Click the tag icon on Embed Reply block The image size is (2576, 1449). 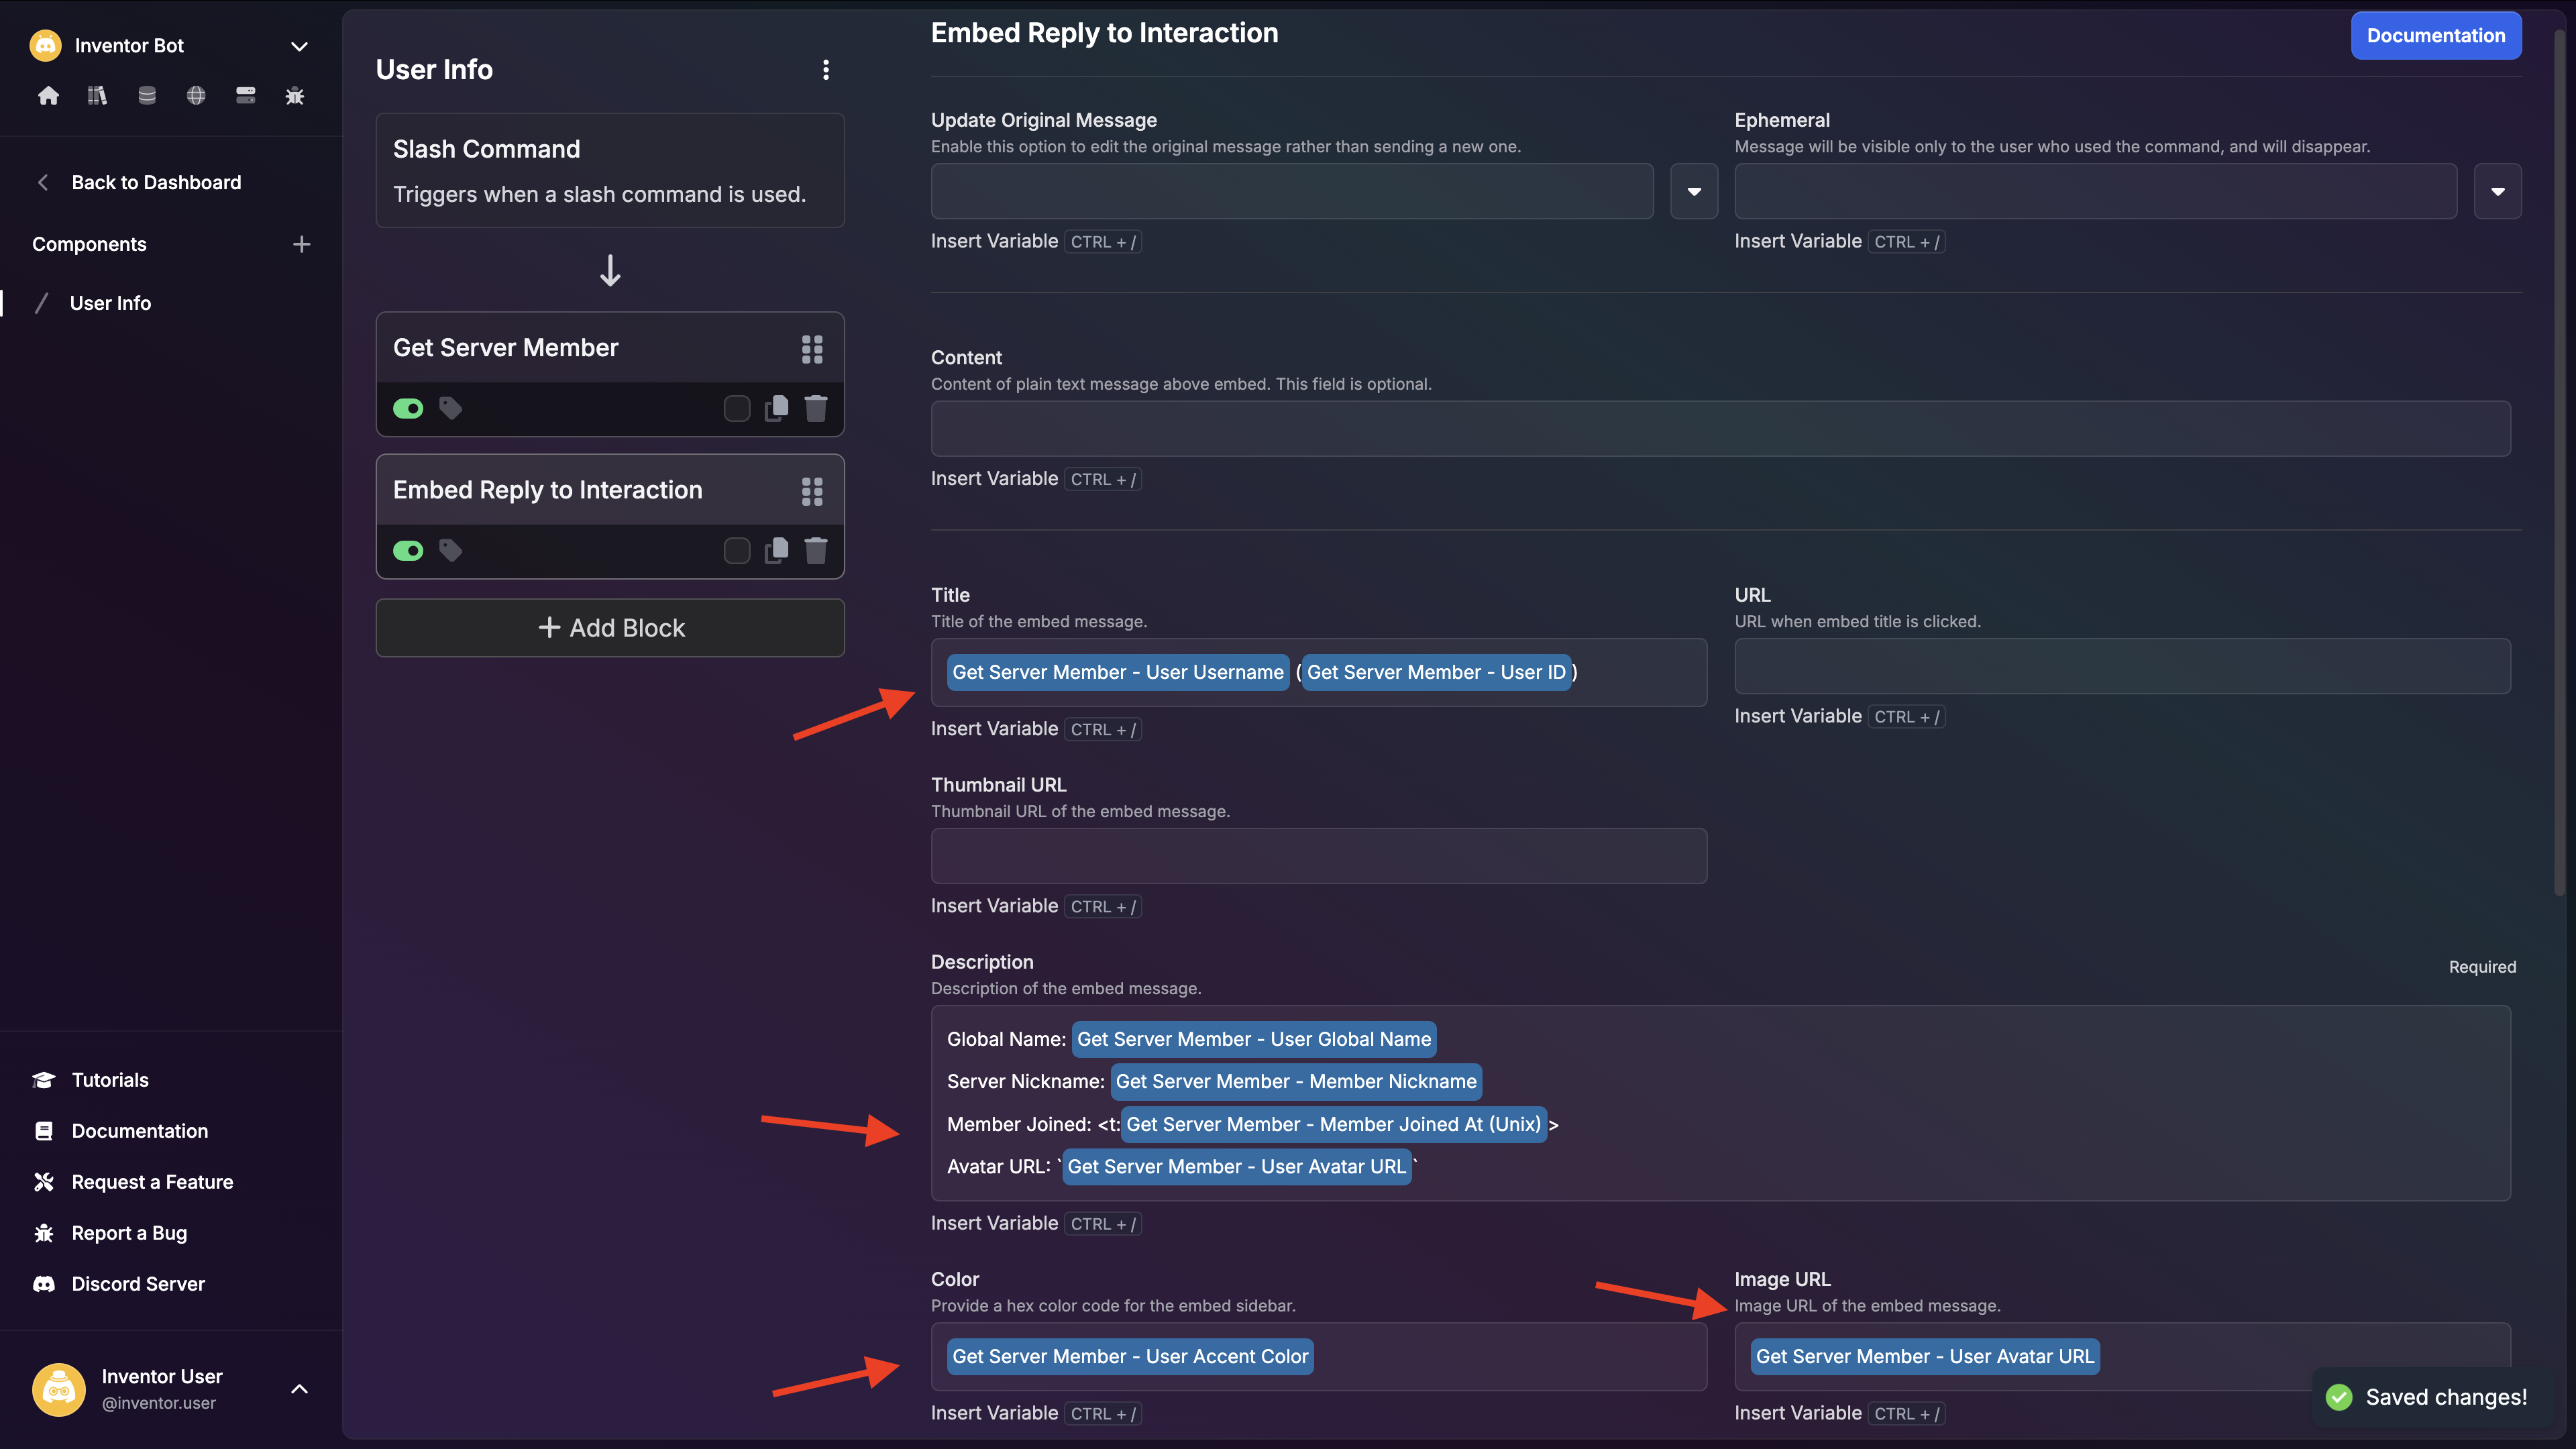[450, 550]
